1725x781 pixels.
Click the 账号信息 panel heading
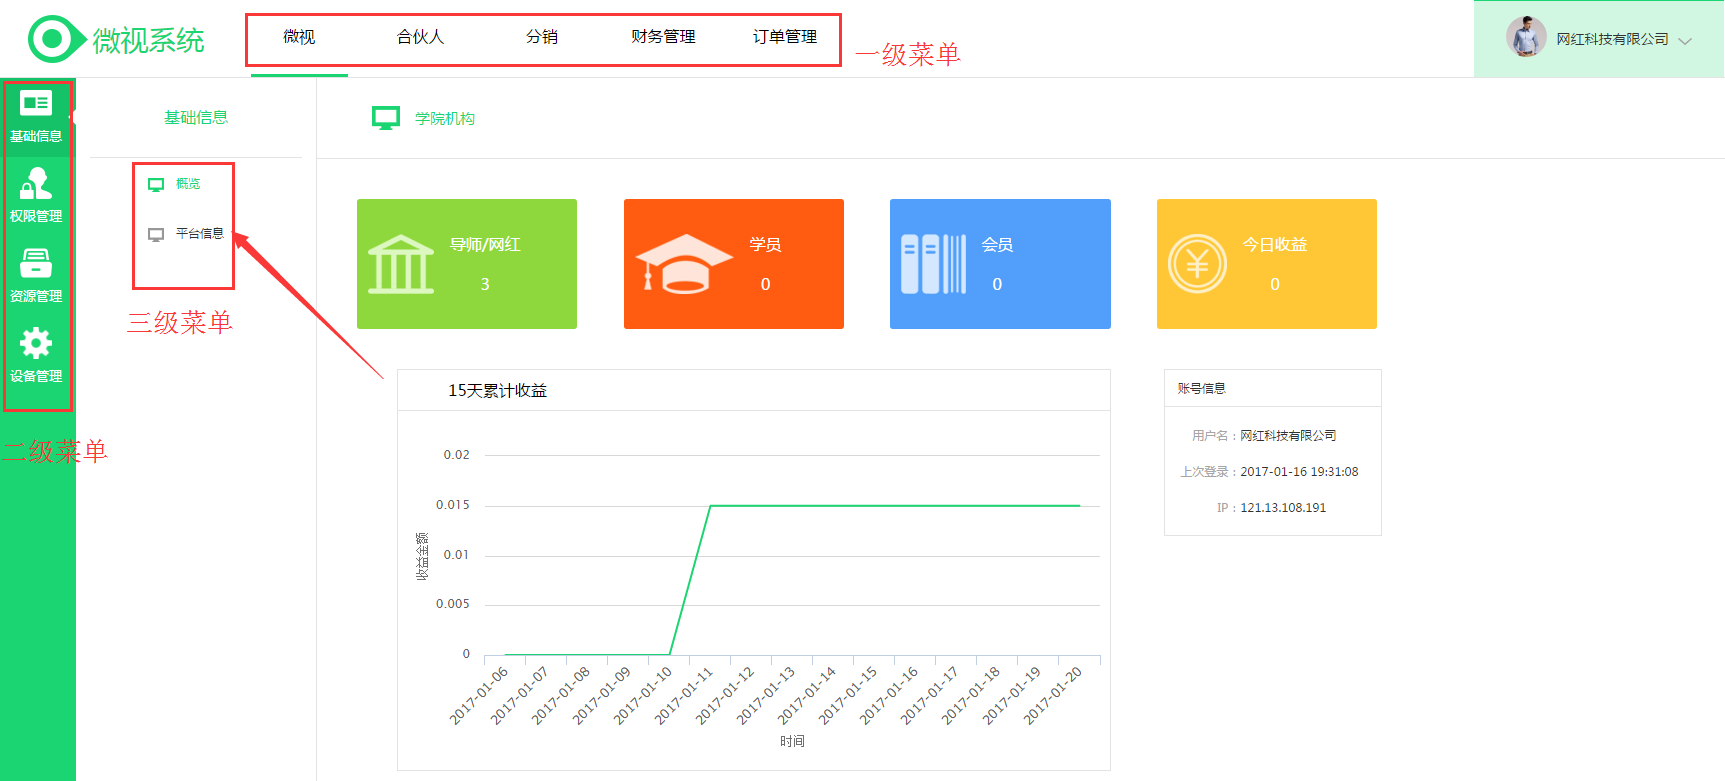1201,389
